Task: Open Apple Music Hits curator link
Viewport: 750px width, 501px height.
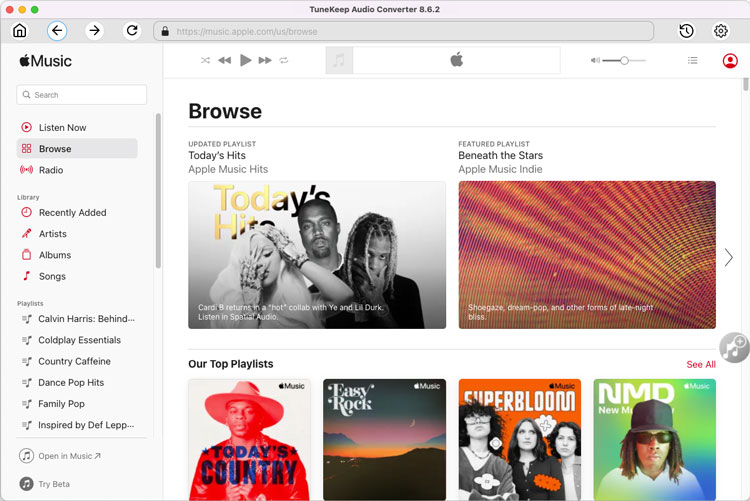Action: tap(228, 169)
